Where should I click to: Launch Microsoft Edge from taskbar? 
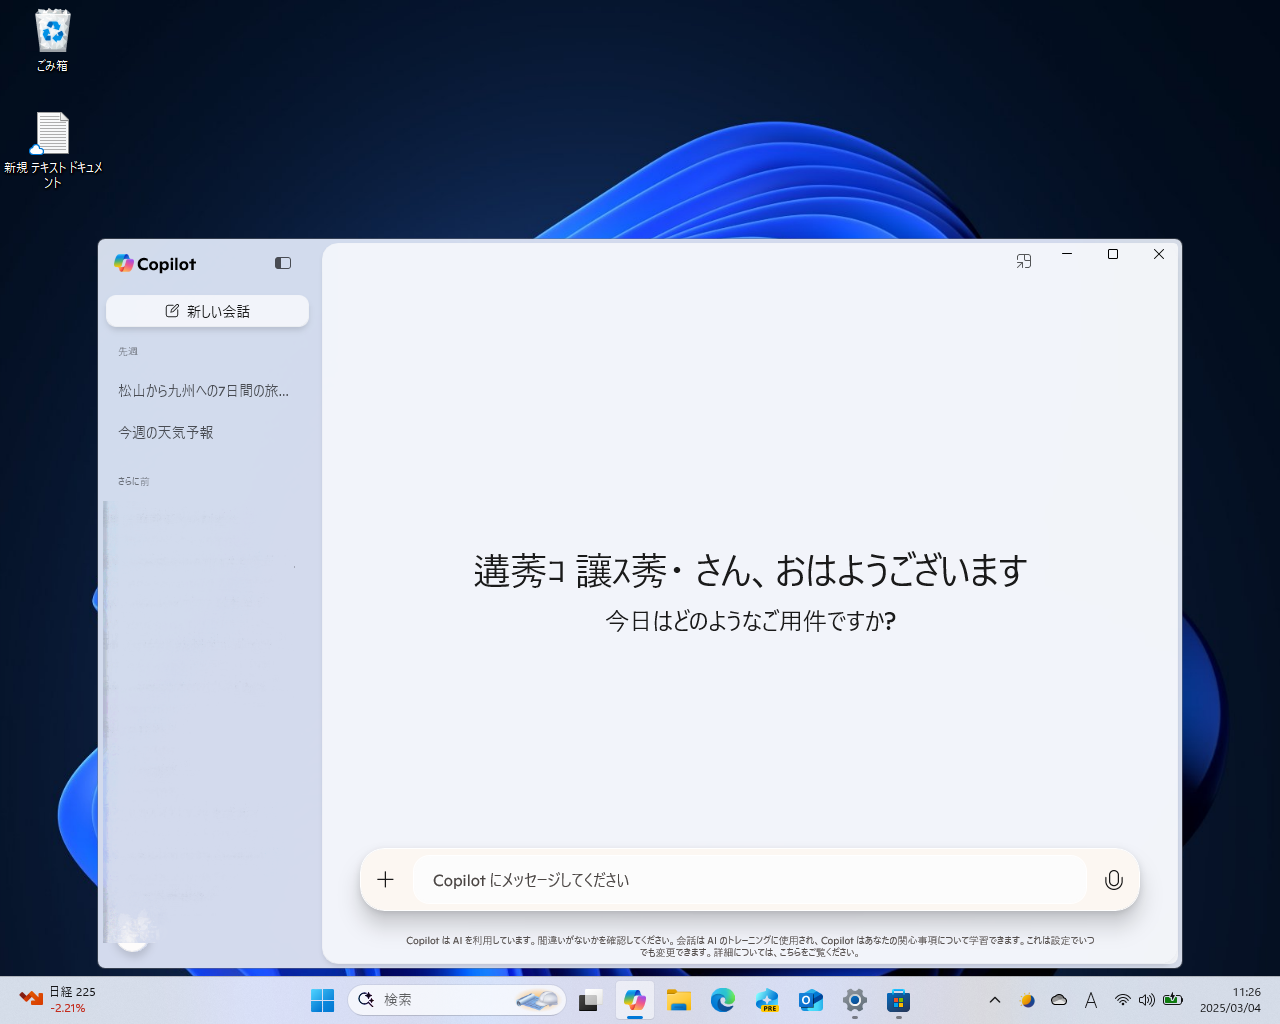click(723, 1000)
